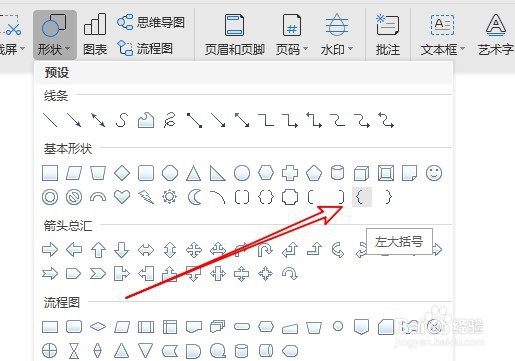Select the cube basic shape
Screen dimensions: 515x361
coord(361,173)
